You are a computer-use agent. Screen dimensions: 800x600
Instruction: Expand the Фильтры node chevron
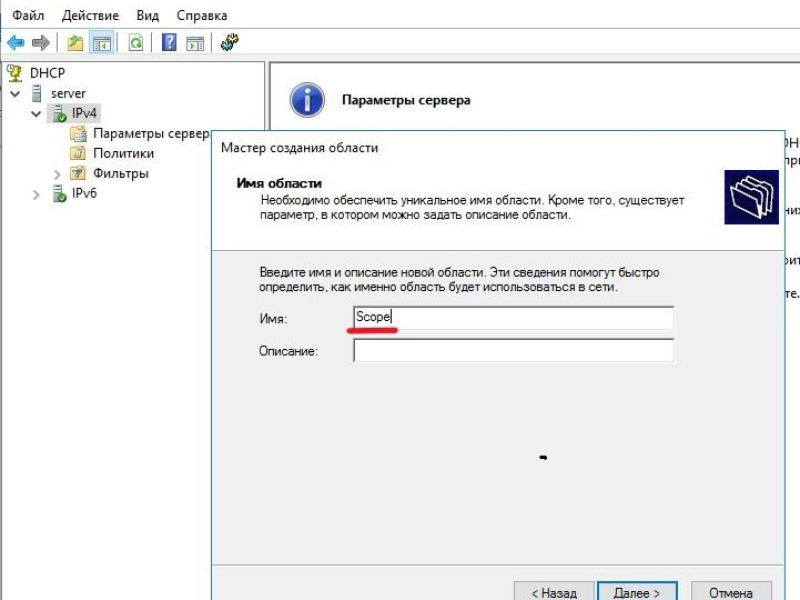[x=57, y=174]
